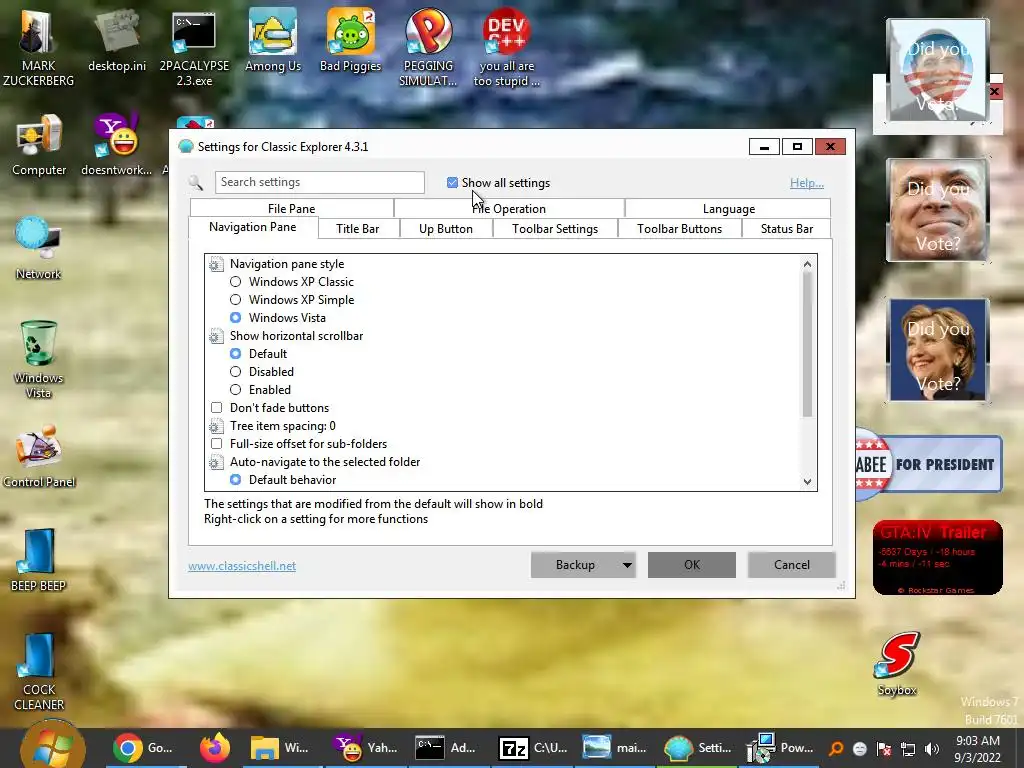The image size is (1024, 768).
Task: Select the Windows XP Simple radio option
Action: point(236,300)
